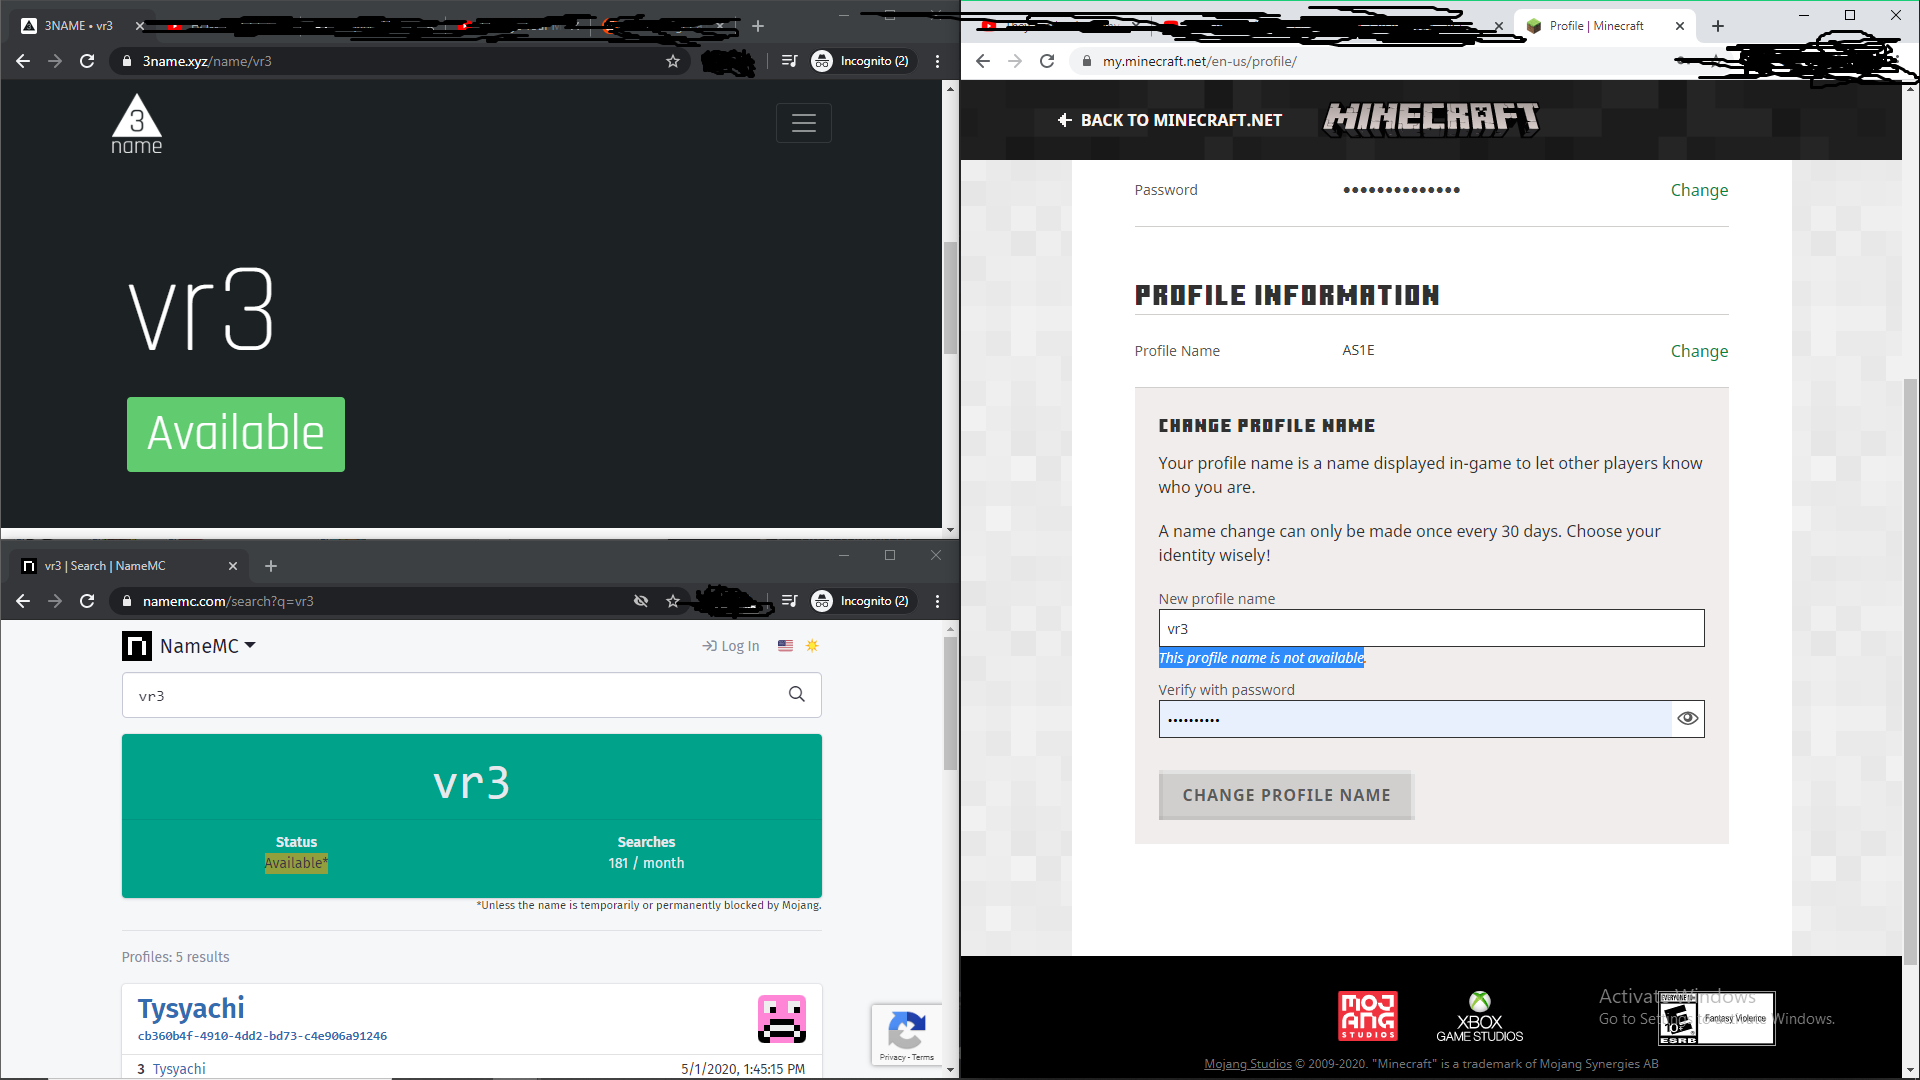The width and height of the screenshot is (1920, 1080).
Task: Click the New profile name field
Action: pyautogui.click(x=1430, y=629)
